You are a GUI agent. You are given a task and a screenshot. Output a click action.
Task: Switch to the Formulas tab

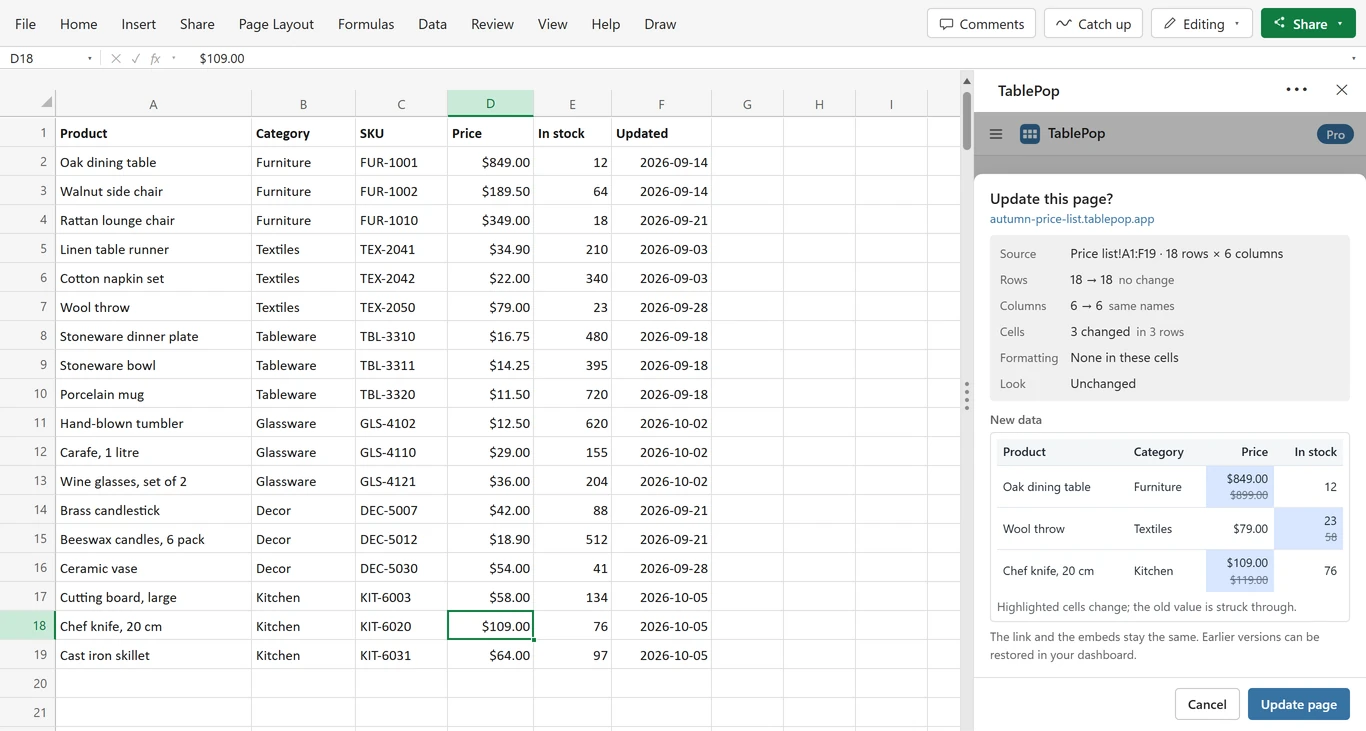coord(366,24)
